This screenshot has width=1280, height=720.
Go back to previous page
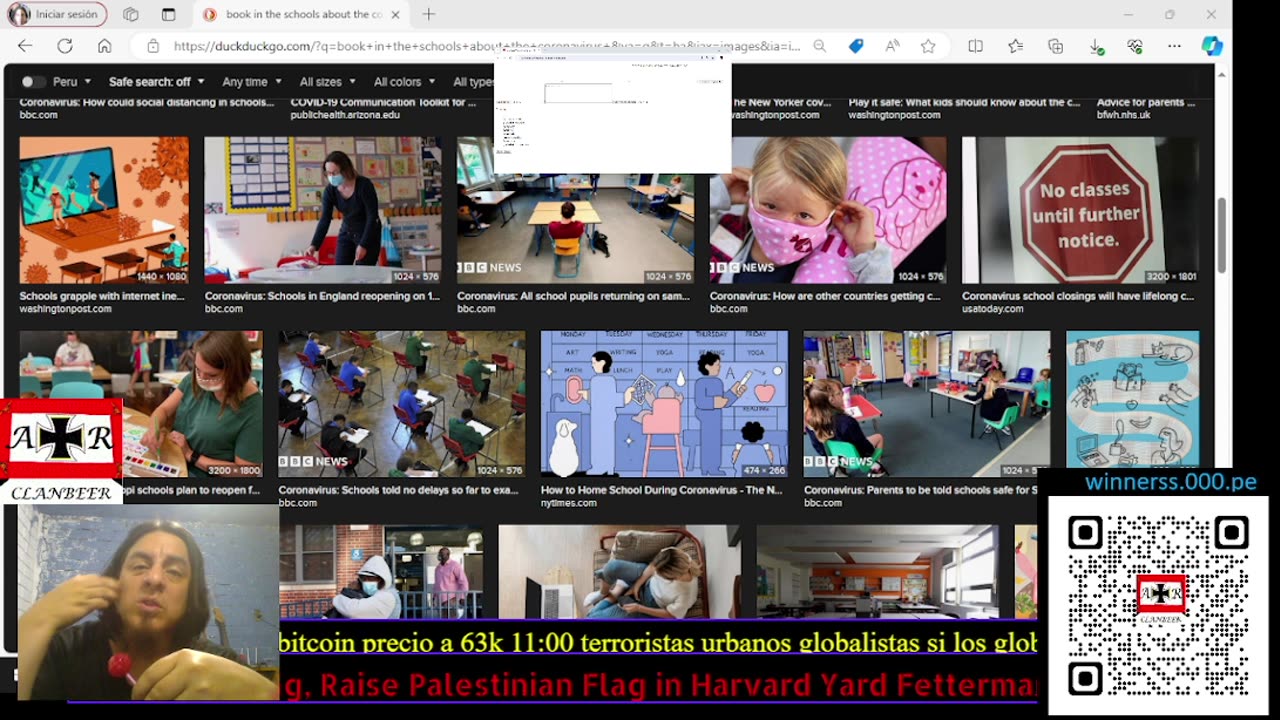click(x=25, y=46)
